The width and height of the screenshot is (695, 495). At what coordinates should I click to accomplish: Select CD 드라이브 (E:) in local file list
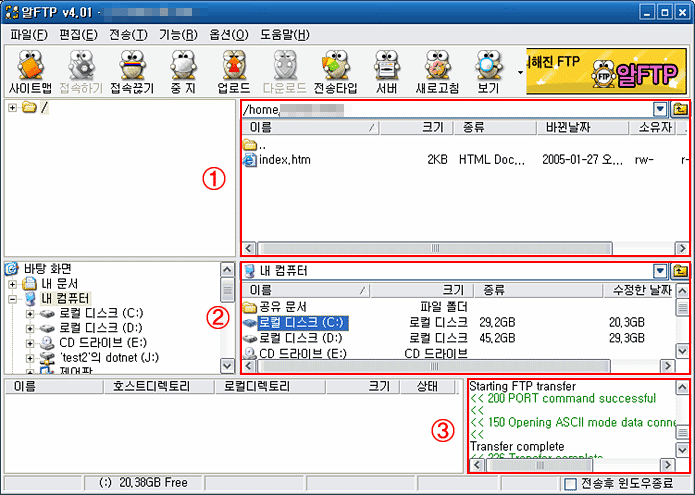(303, 354)
